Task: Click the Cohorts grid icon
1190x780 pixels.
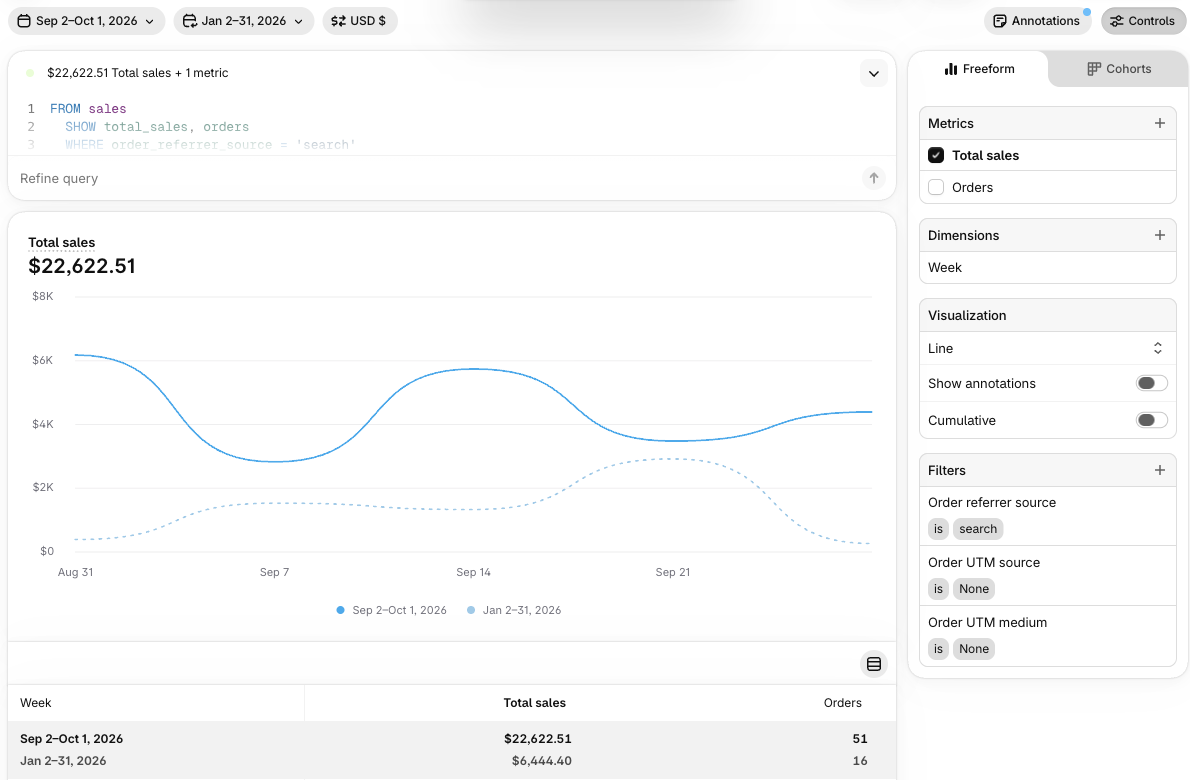Action: [x=1094, y=69]
